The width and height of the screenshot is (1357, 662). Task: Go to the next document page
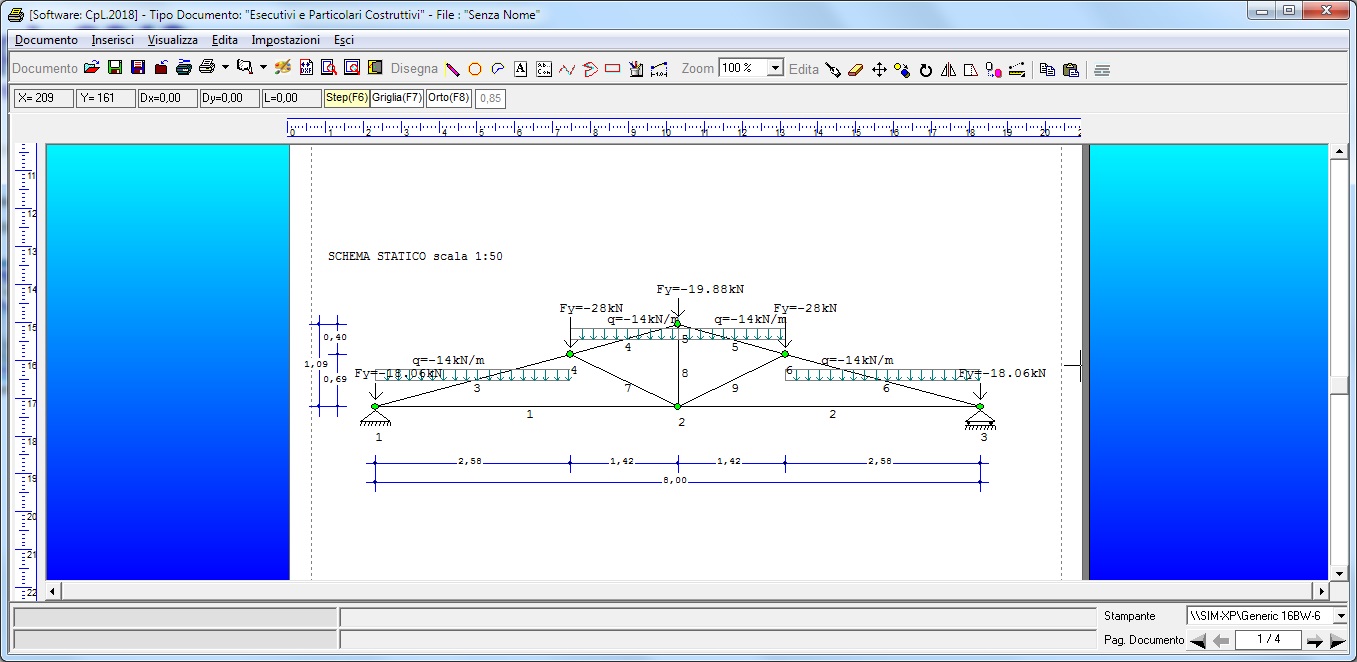1315,640
